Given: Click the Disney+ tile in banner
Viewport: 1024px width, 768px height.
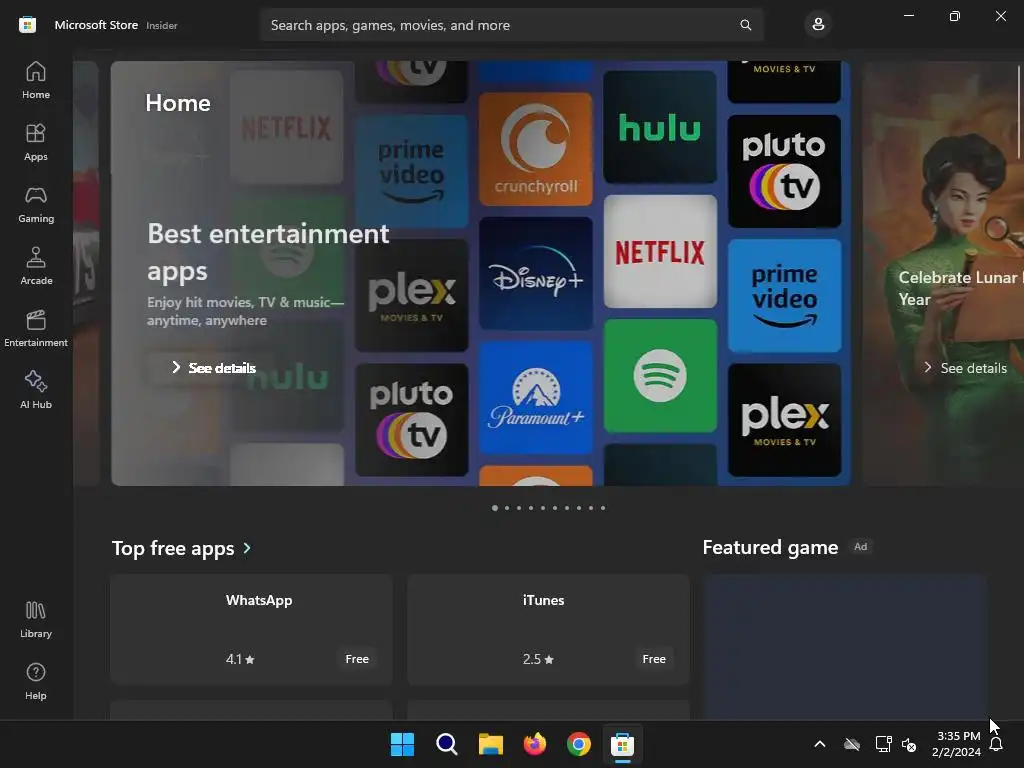Looking at the screenshot, I should (536, 274).
